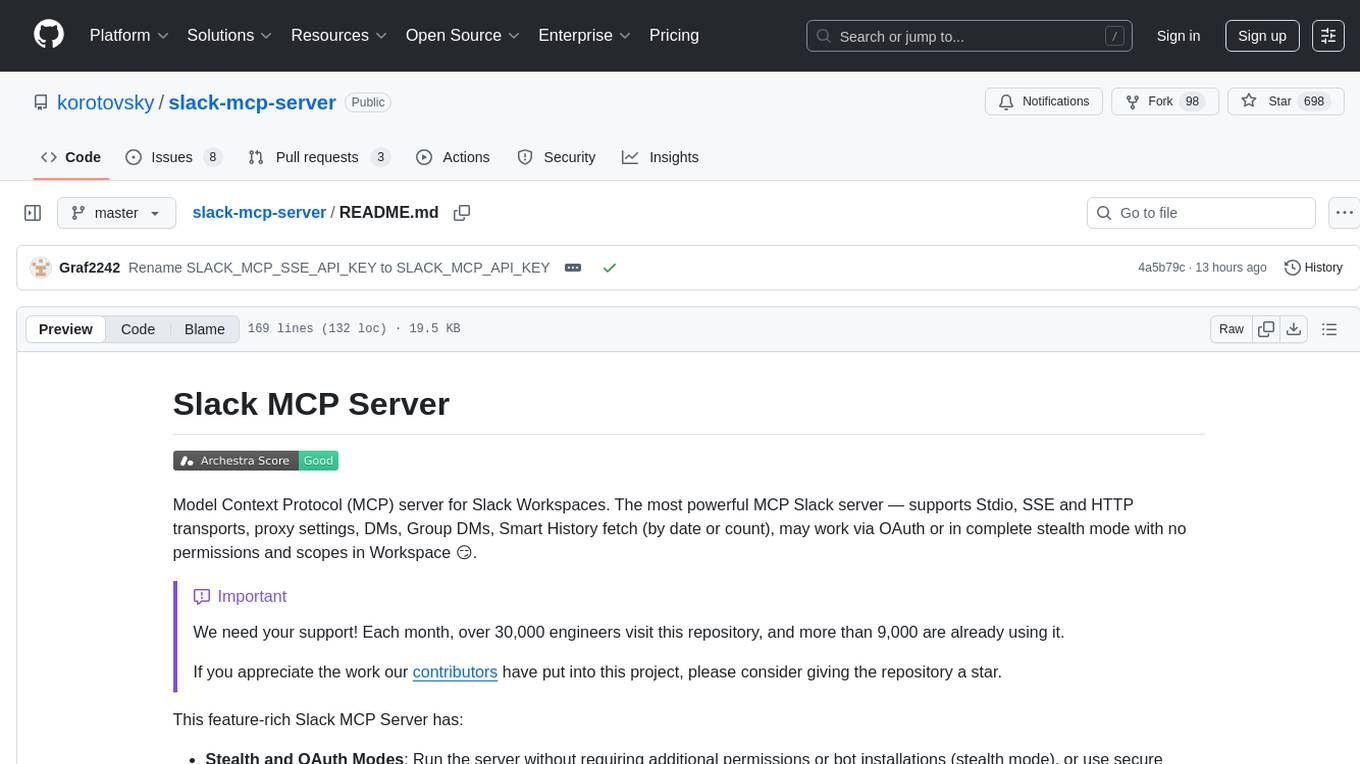Viewport: 1360px width, 764px height.
Task: Click the slash shortcut icon in search
Action: [1114, 36]
